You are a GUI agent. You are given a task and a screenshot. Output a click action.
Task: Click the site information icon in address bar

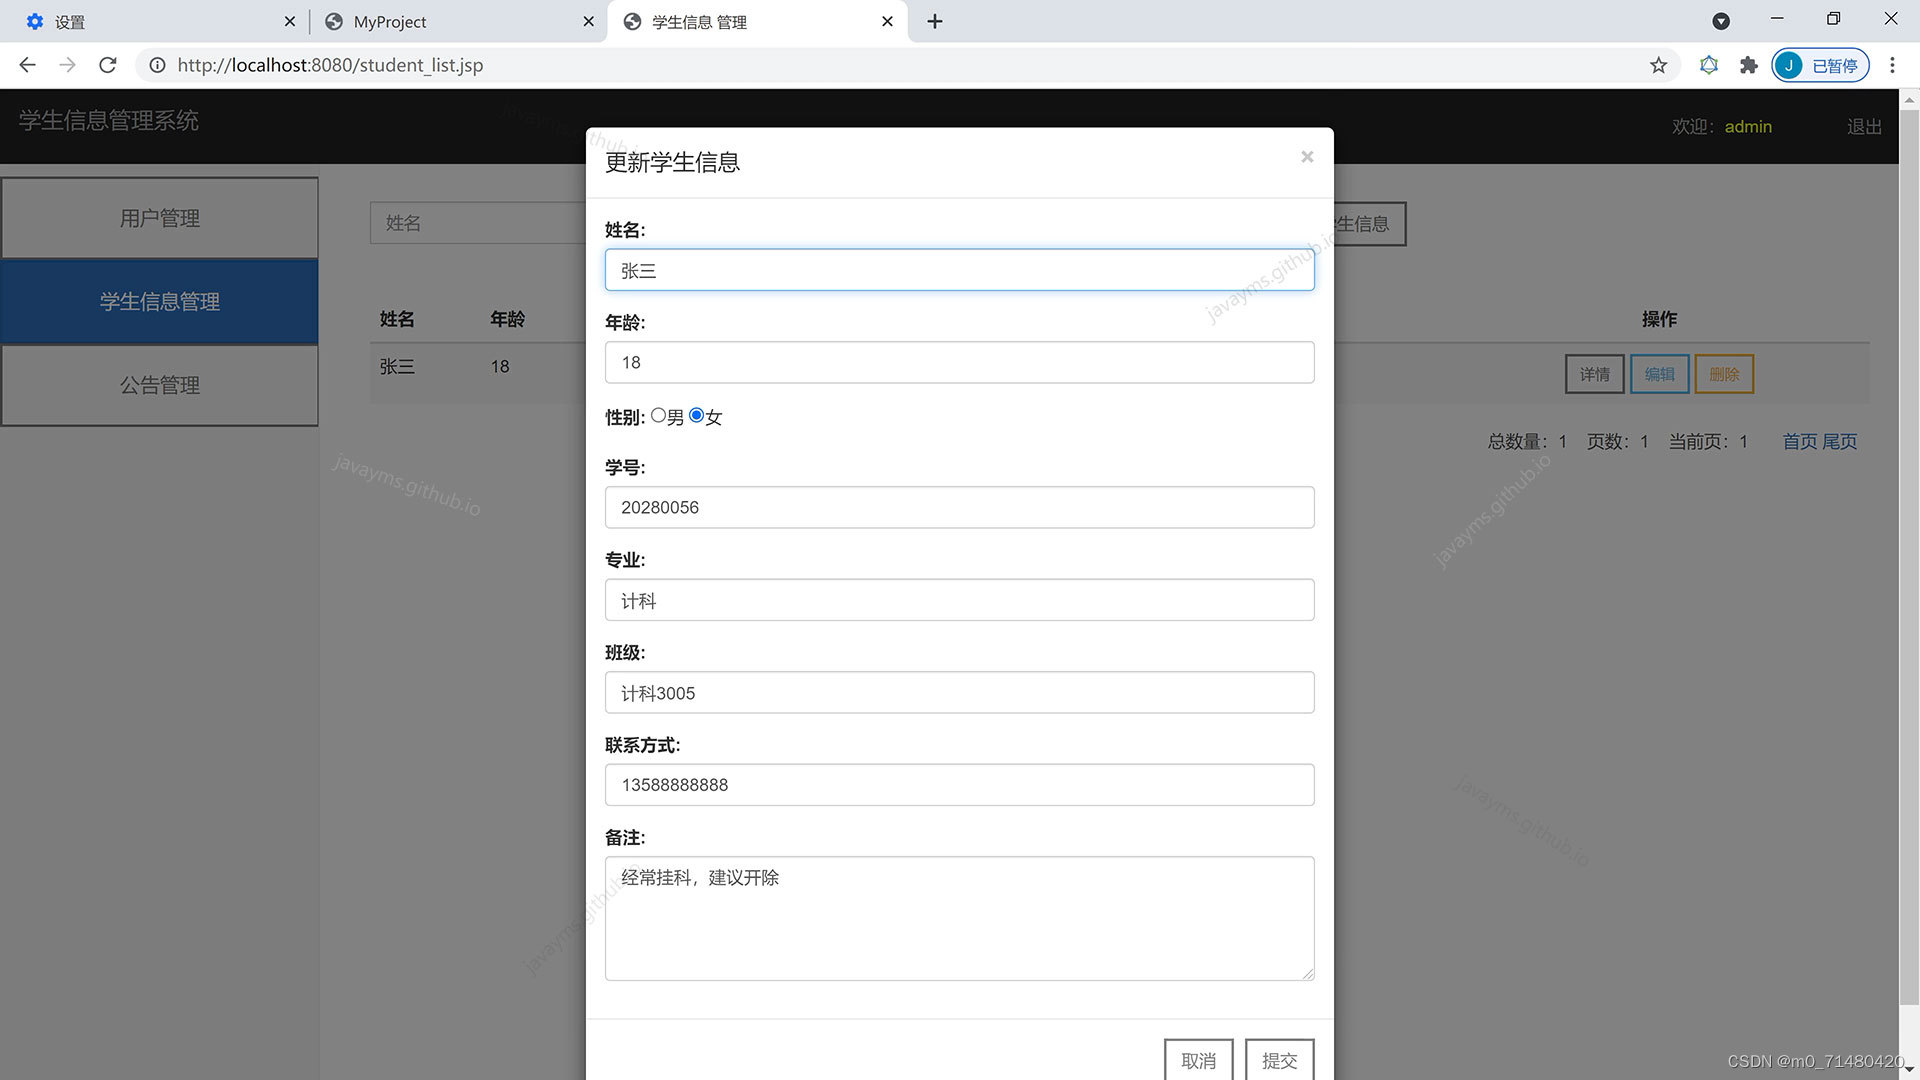pyautogui.click(x=157, y=65)
